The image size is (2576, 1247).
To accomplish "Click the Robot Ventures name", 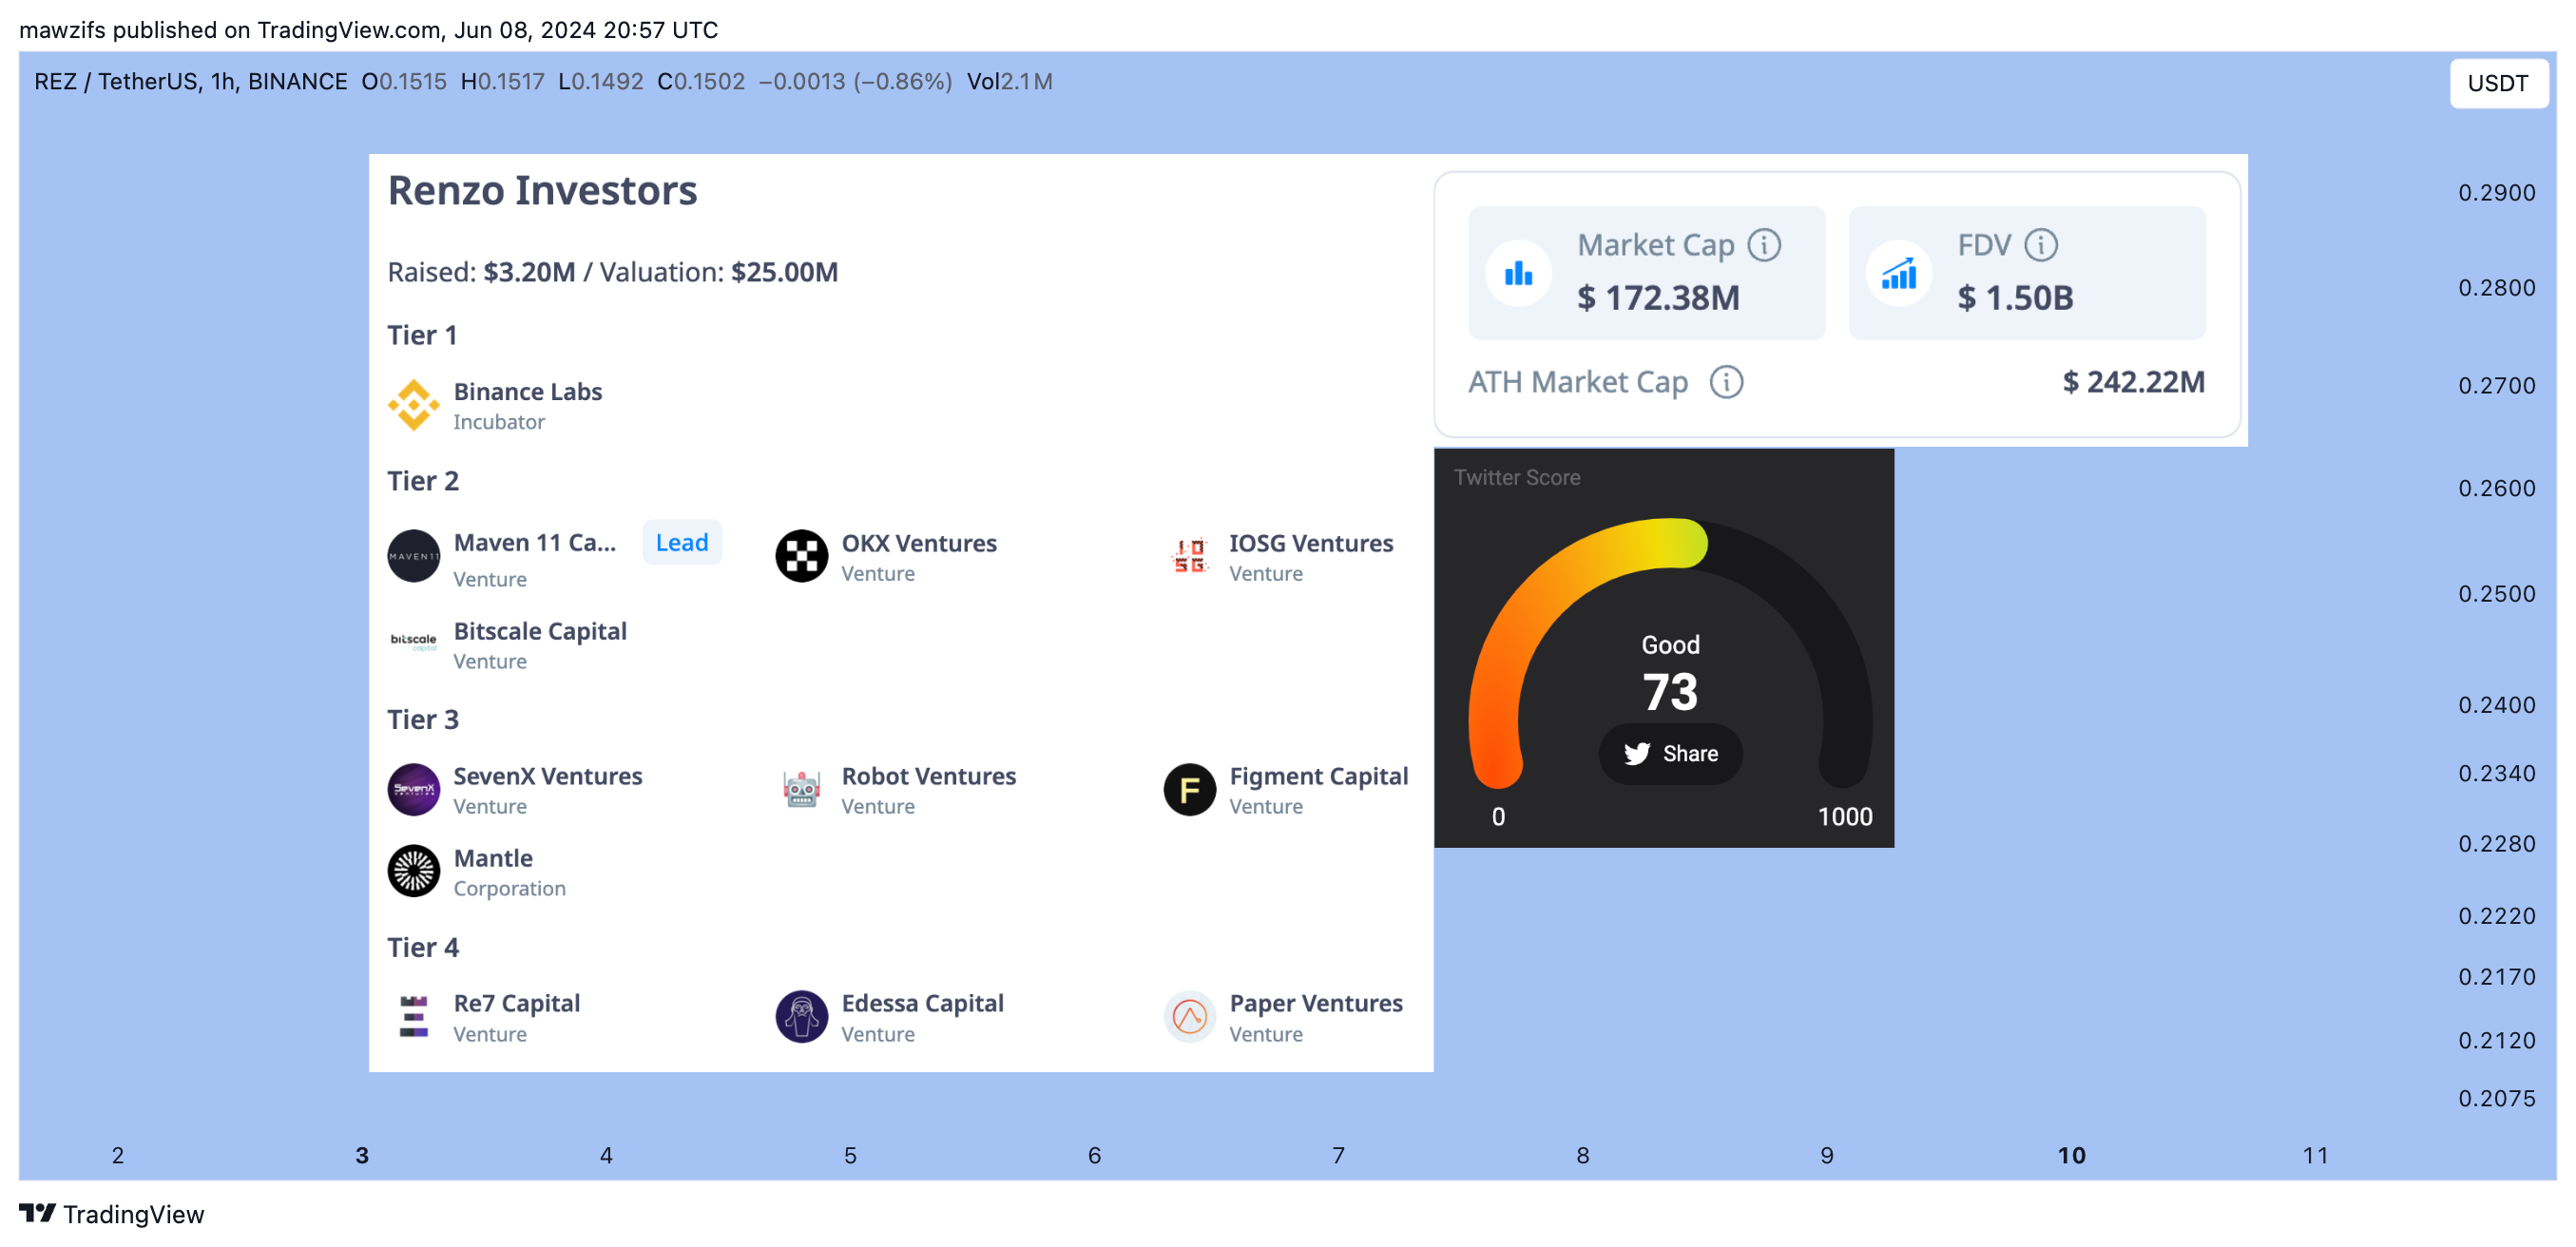I will [x=928, y=776].
